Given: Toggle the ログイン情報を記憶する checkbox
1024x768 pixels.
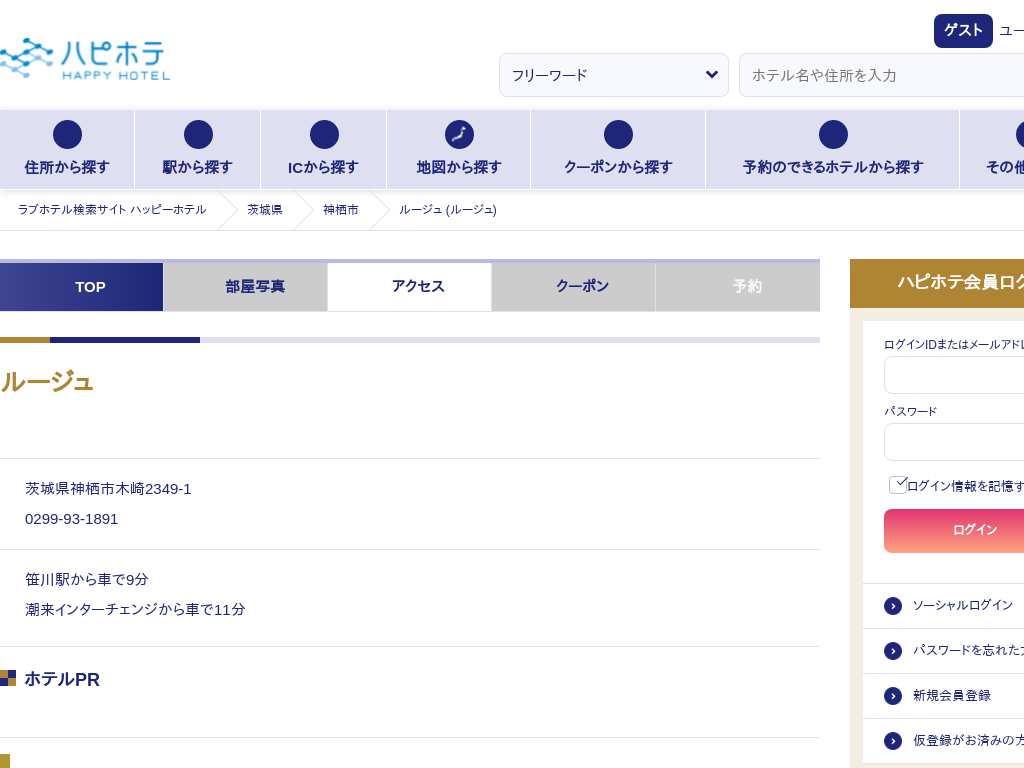Looking at the screenshot, I should coord(898,485).
